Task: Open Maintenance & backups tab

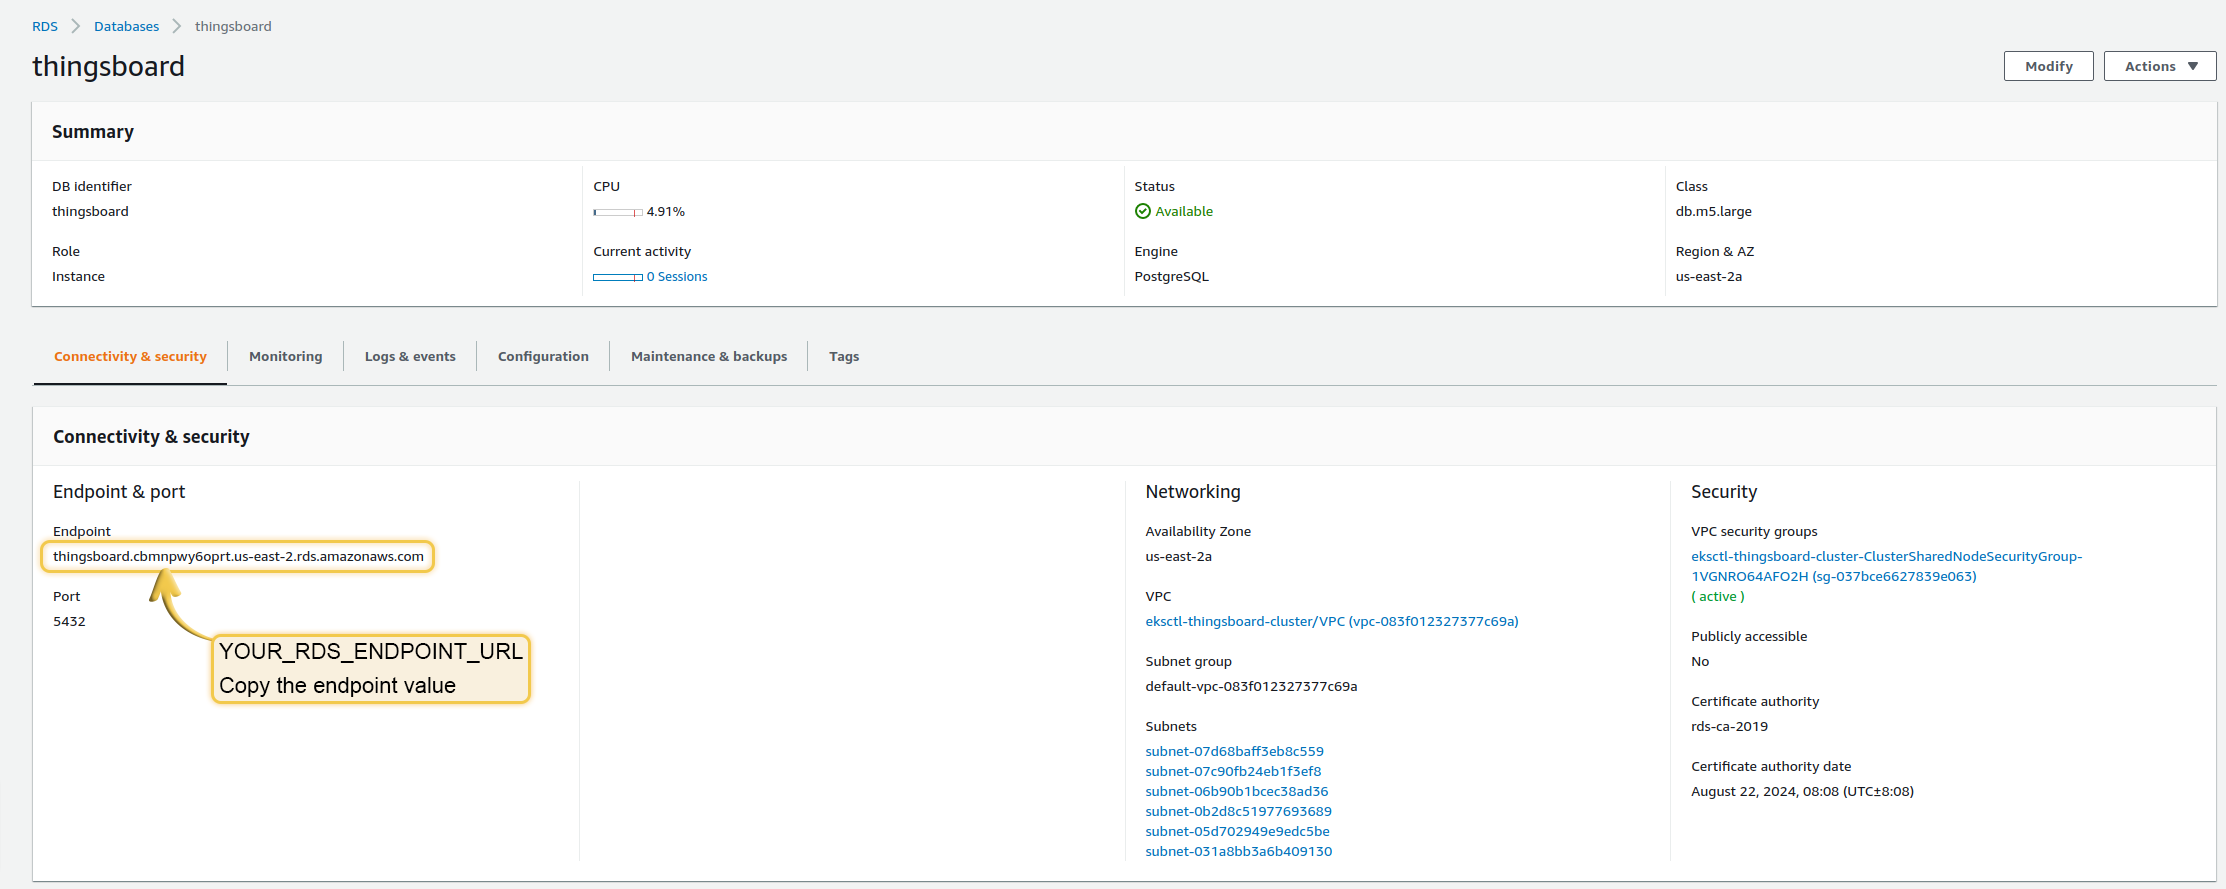Action: click(x=709, y=356)
